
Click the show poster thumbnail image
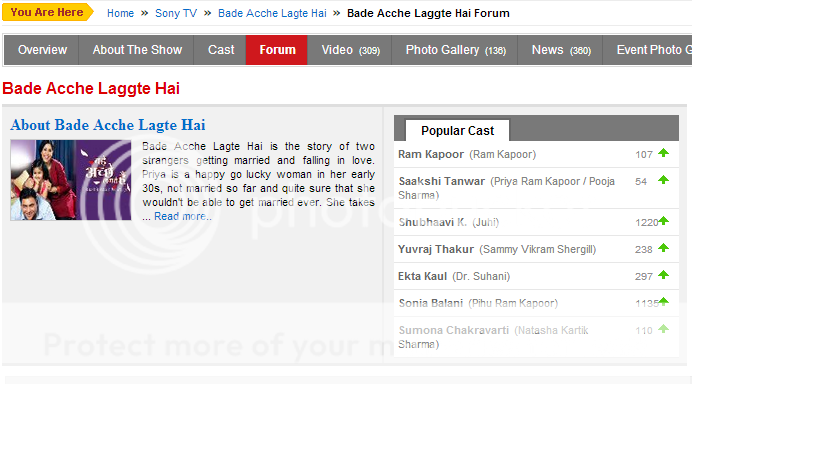[70, 180]
